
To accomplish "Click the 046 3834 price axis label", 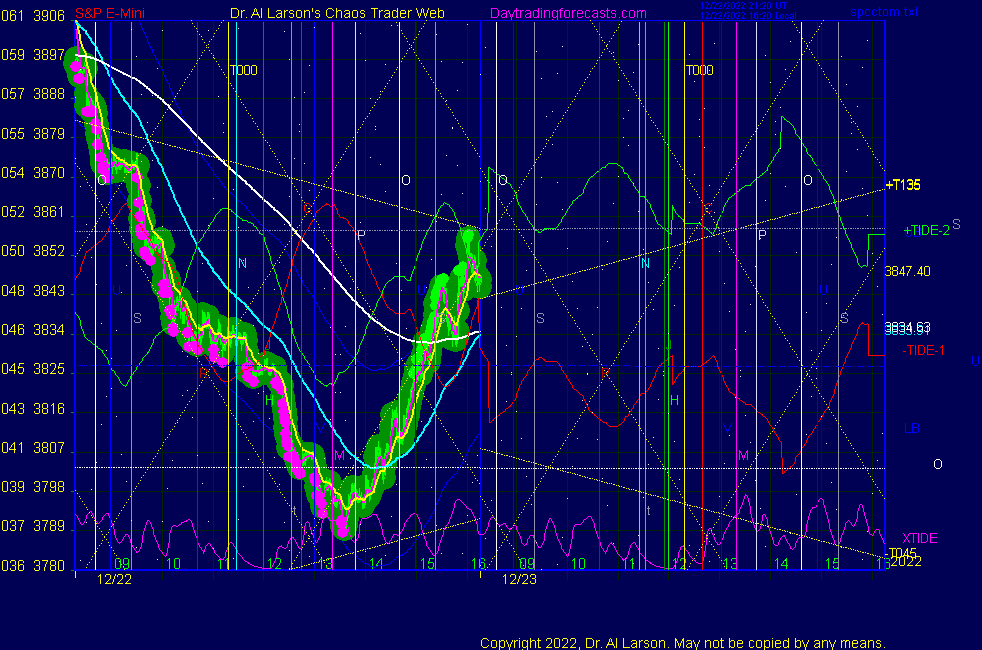I will (x=33, y=330).
